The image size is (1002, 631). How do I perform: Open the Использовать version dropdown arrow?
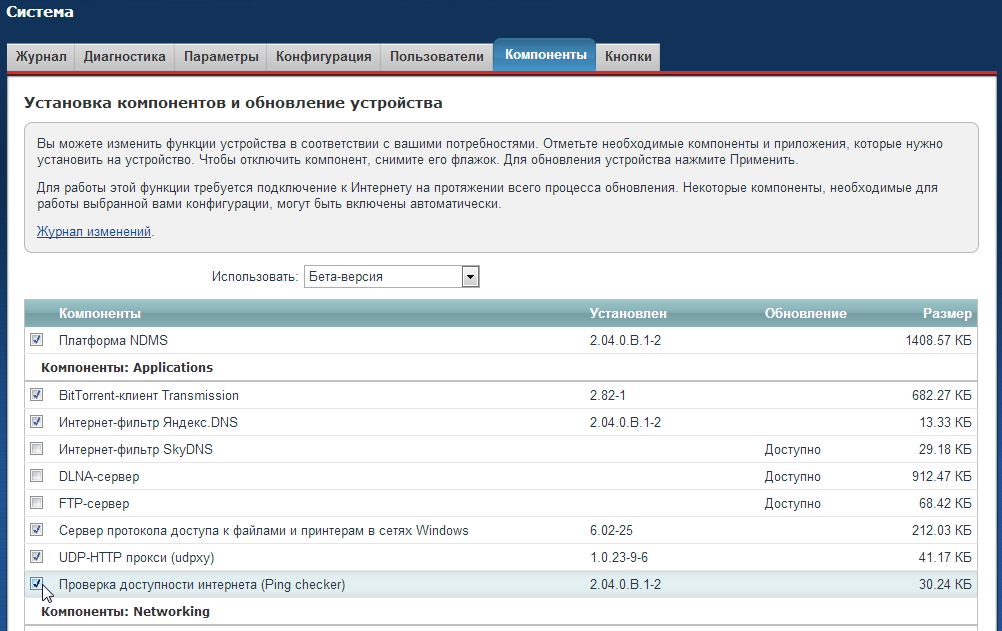(x=470, y=277)
